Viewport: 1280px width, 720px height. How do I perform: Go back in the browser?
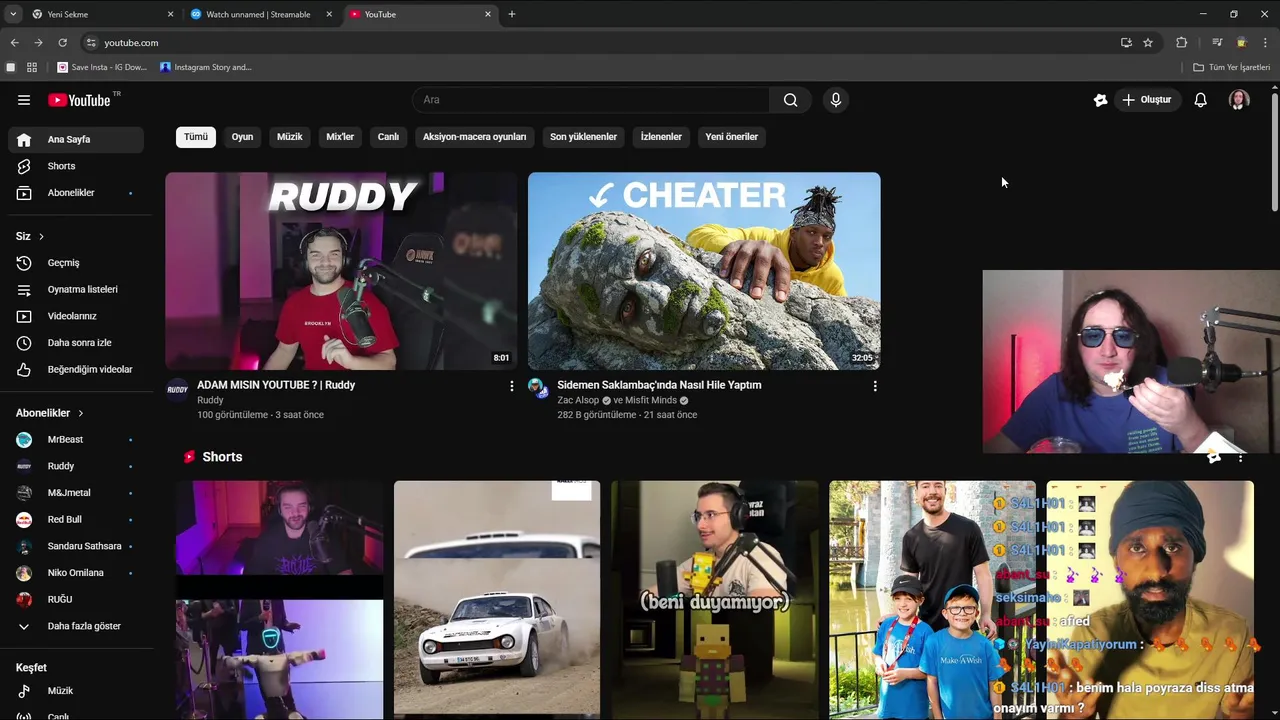click(14, 43)
